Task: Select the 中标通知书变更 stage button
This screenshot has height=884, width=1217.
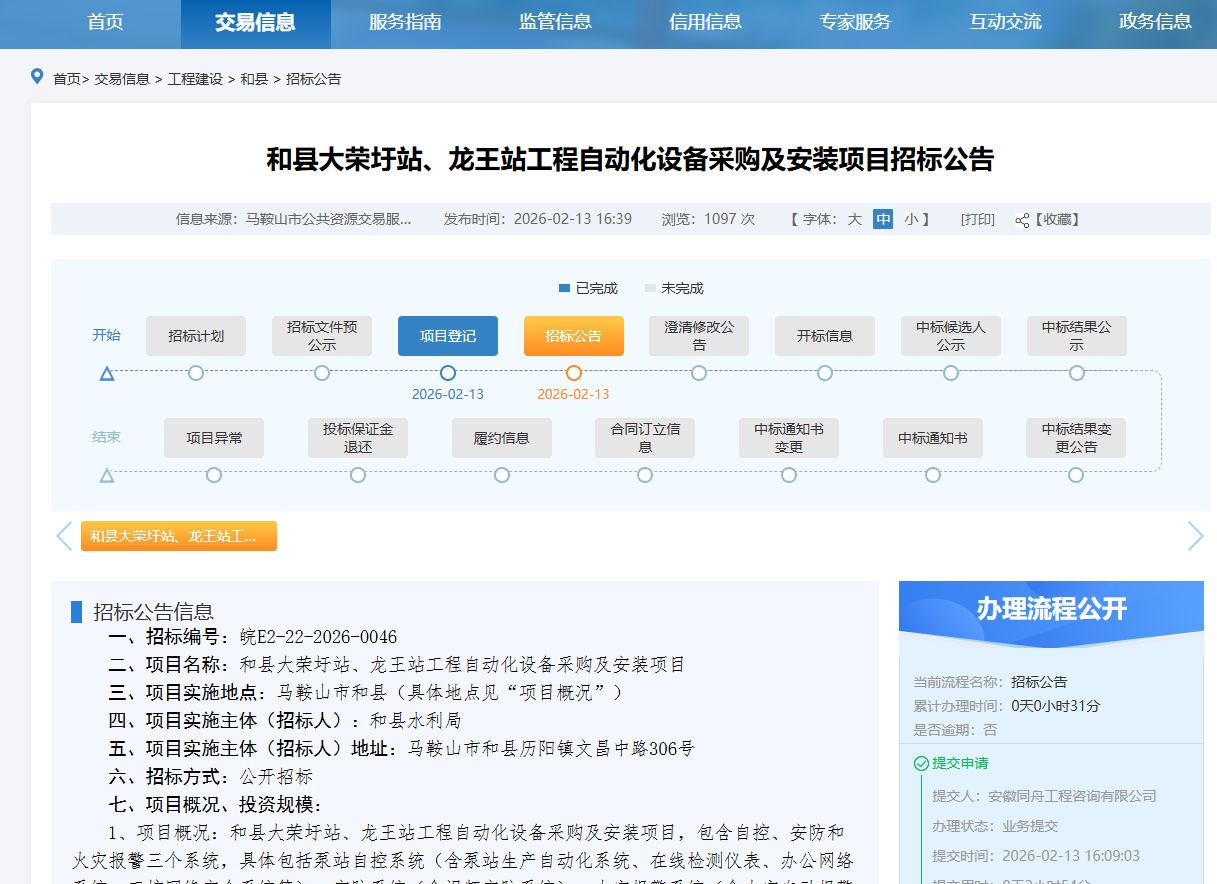Action: (x=789, y=438)
